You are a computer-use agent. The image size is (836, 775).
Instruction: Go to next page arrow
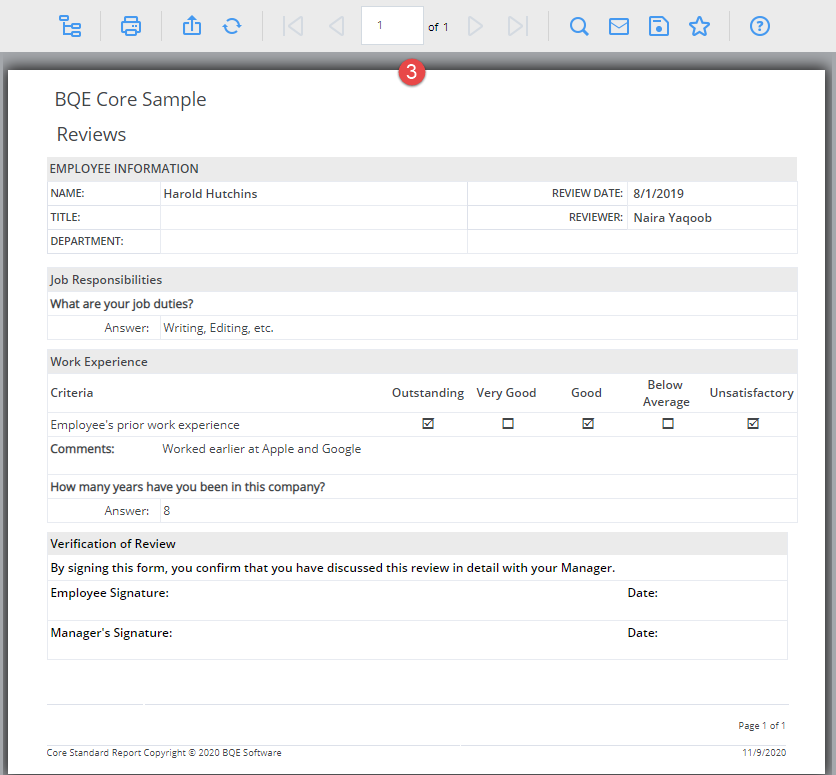475,26
